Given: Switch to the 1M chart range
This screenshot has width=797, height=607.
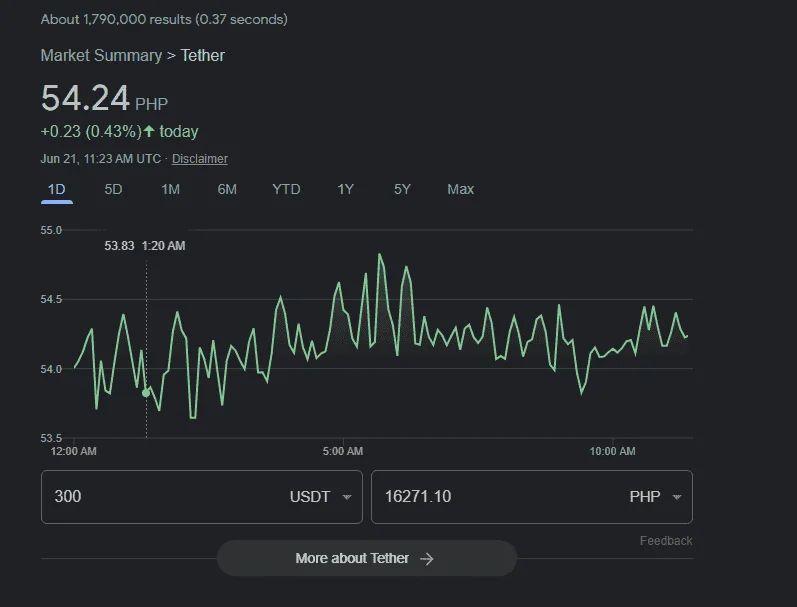Looking at the screenshot, I should point(170,190).
